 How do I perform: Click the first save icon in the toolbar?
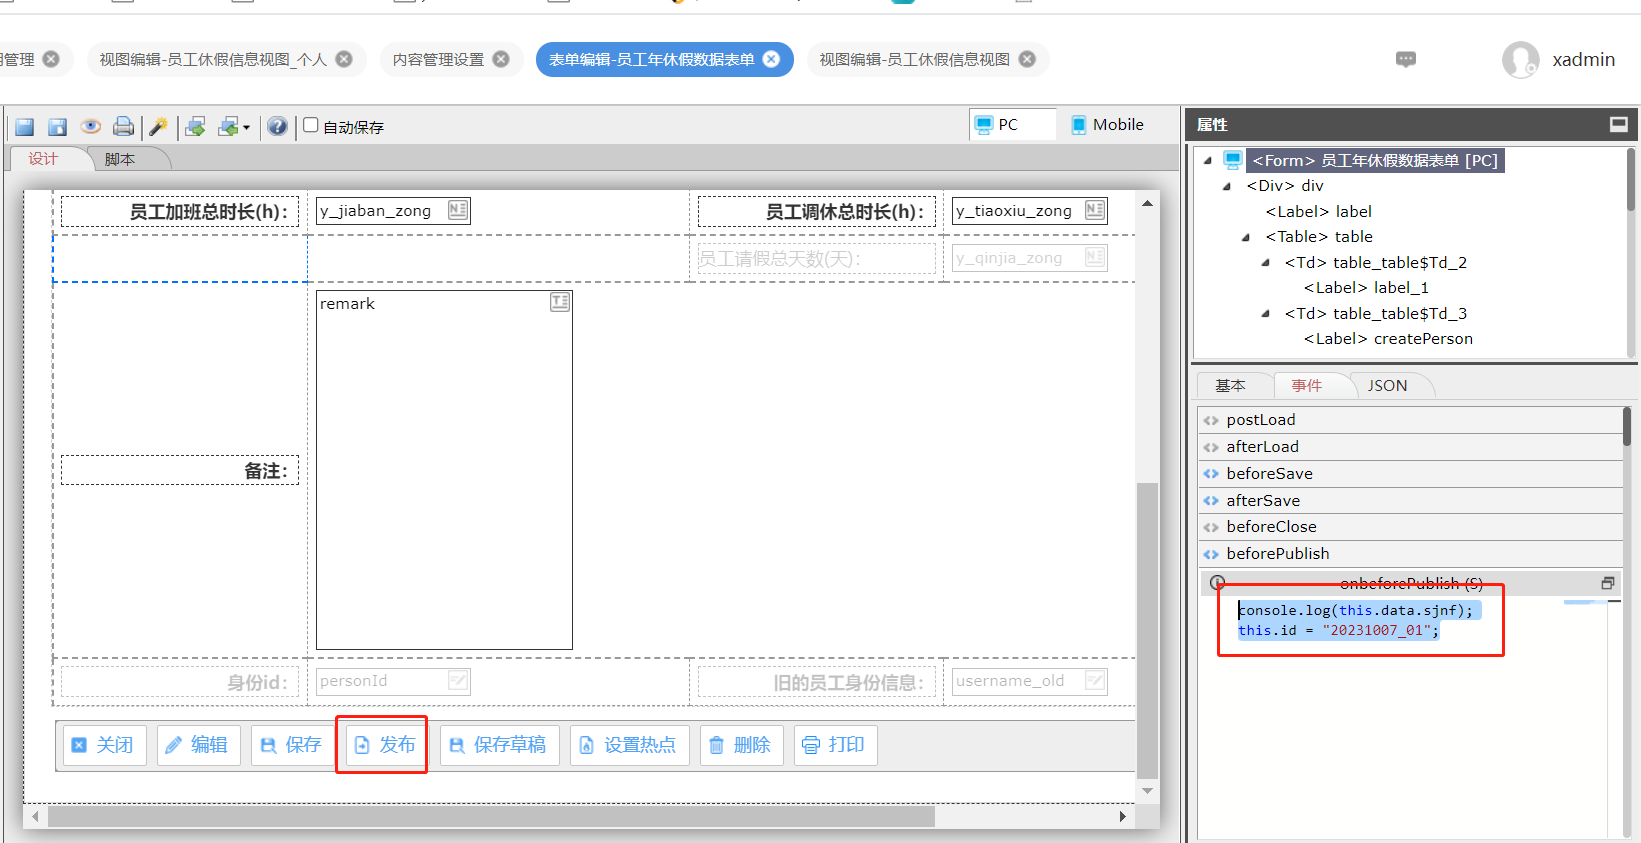coord(25,127)
